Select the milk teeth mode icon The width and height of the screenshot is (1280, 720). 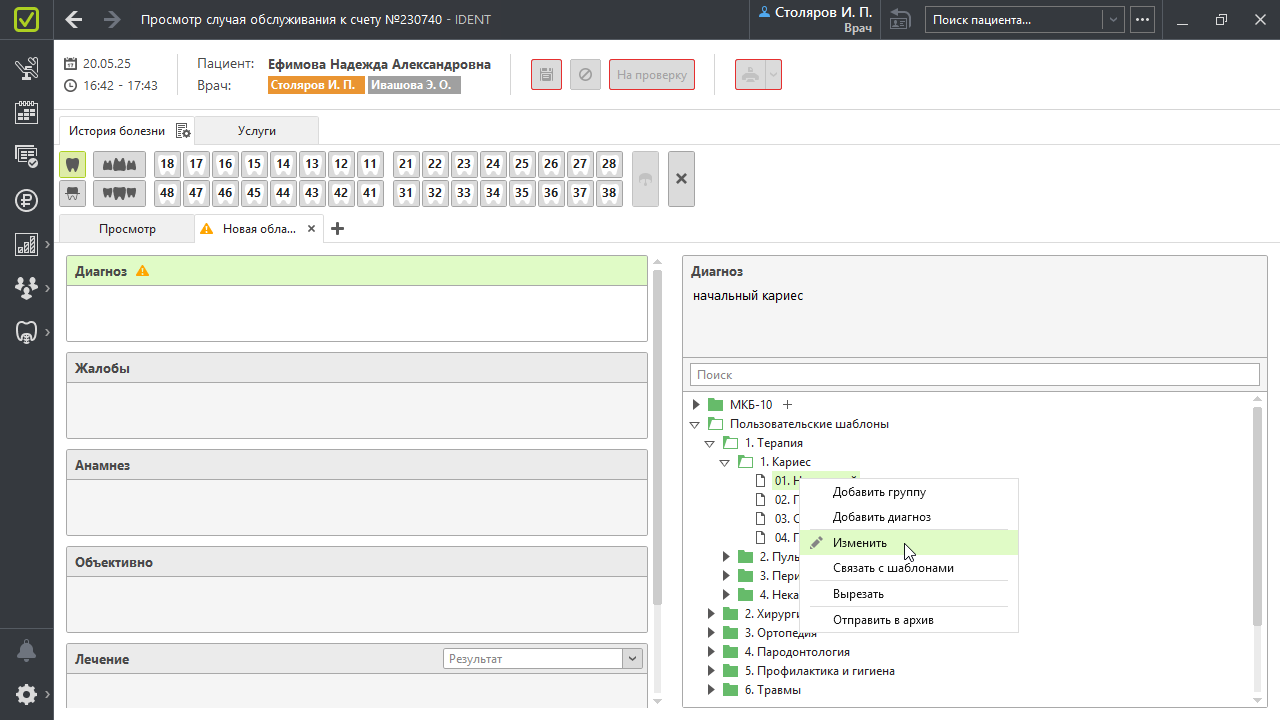(x=72, y=193)
